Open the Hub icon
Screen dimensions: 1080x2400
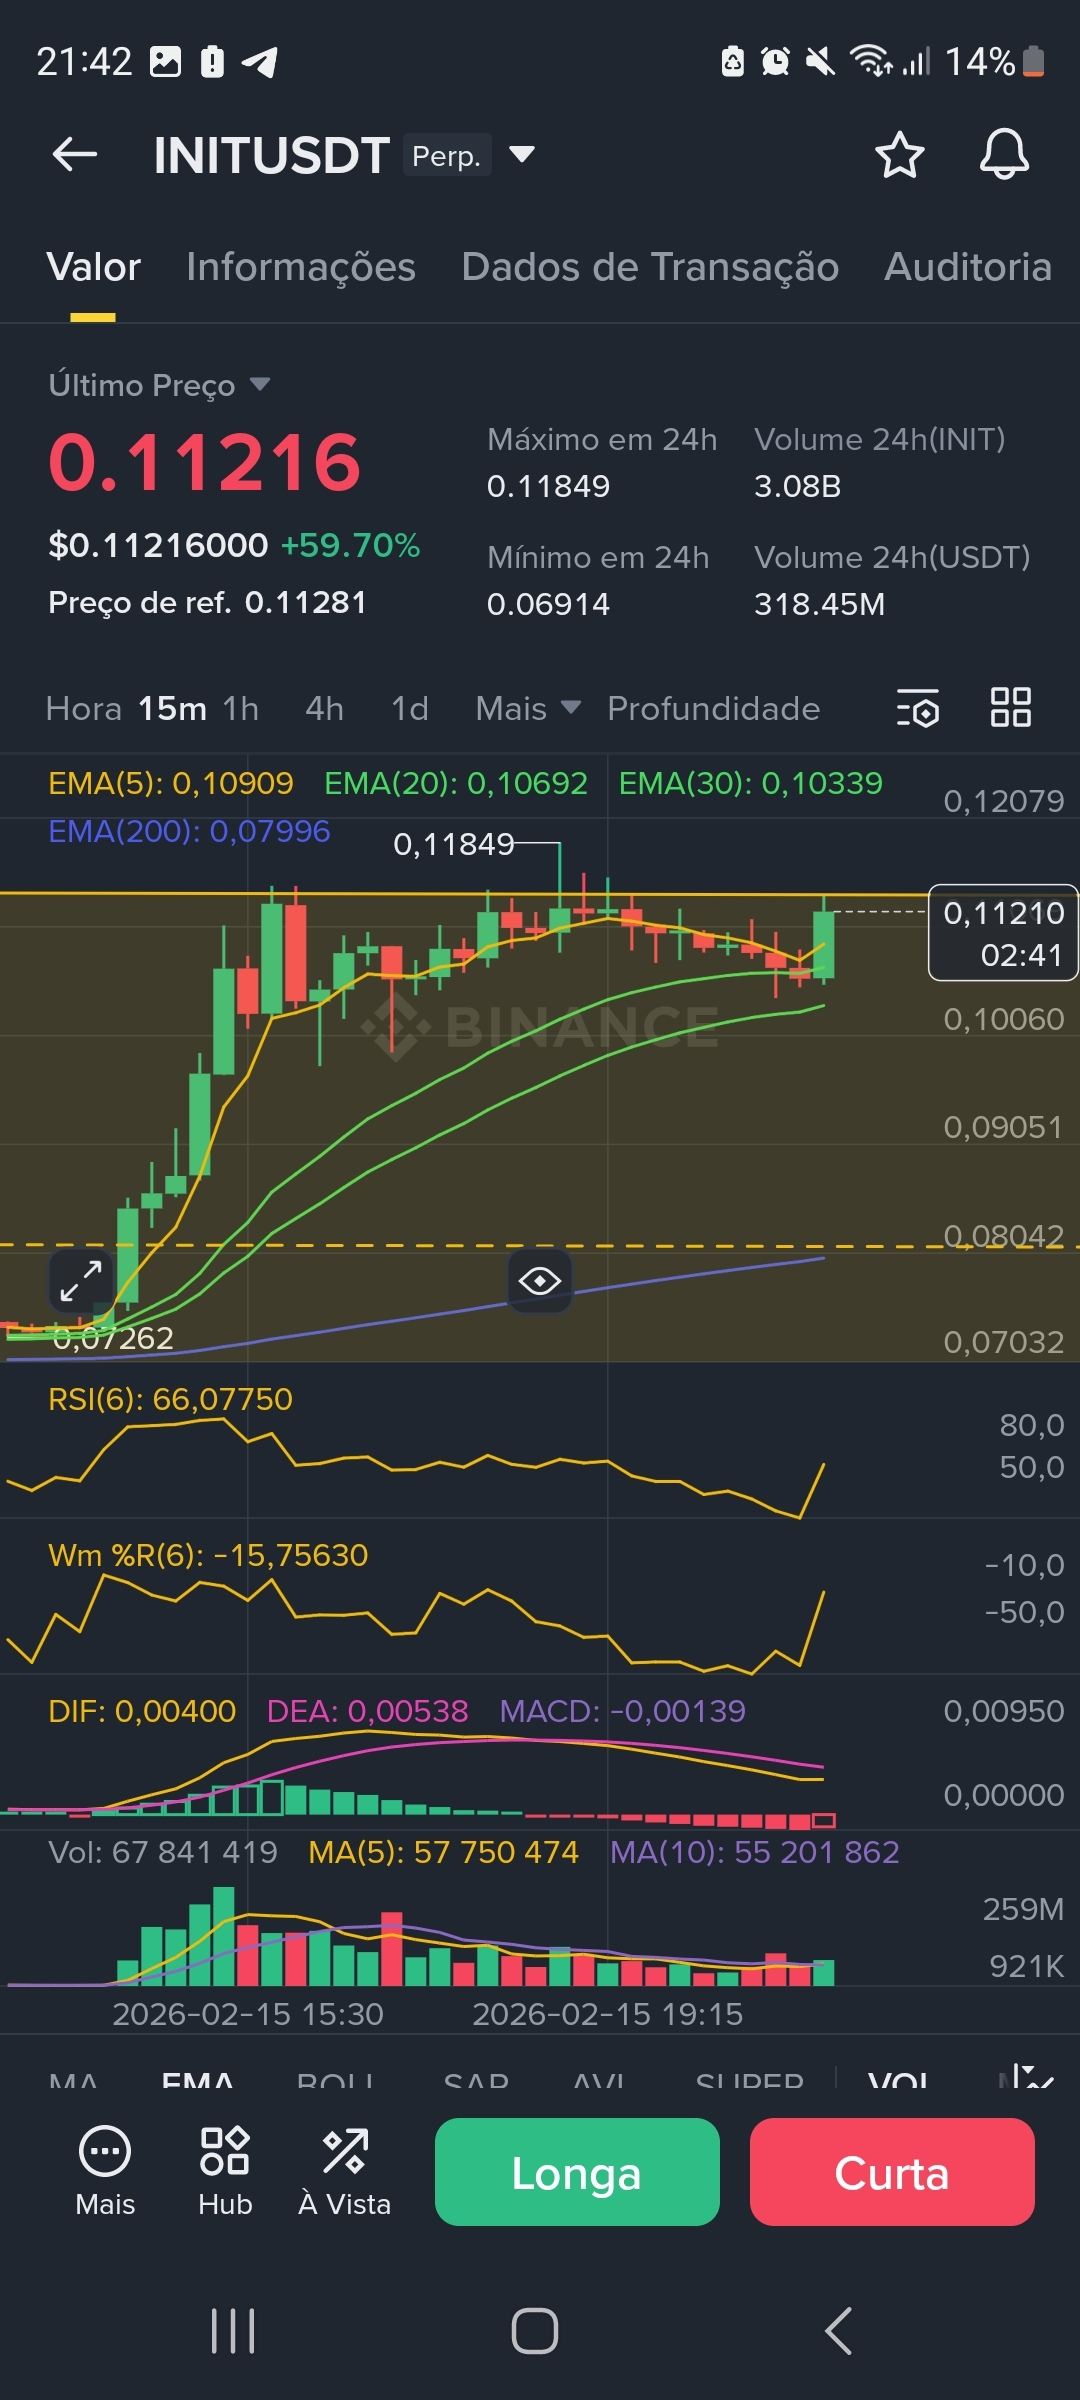tap(225, 2170)
